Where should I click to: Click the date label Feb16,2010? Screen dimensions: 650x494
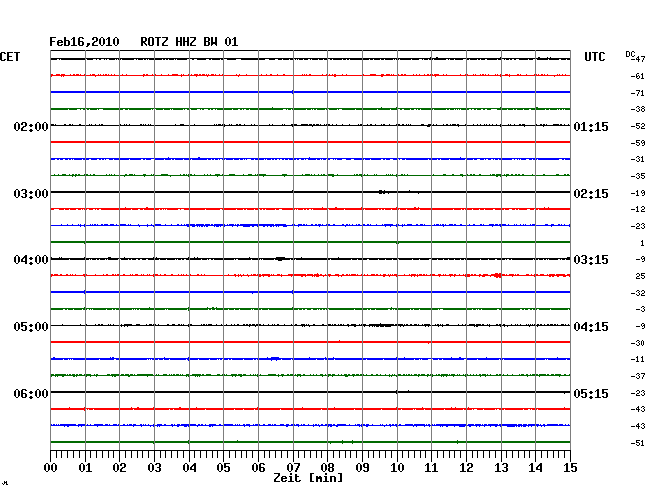[x=84, y=42]
